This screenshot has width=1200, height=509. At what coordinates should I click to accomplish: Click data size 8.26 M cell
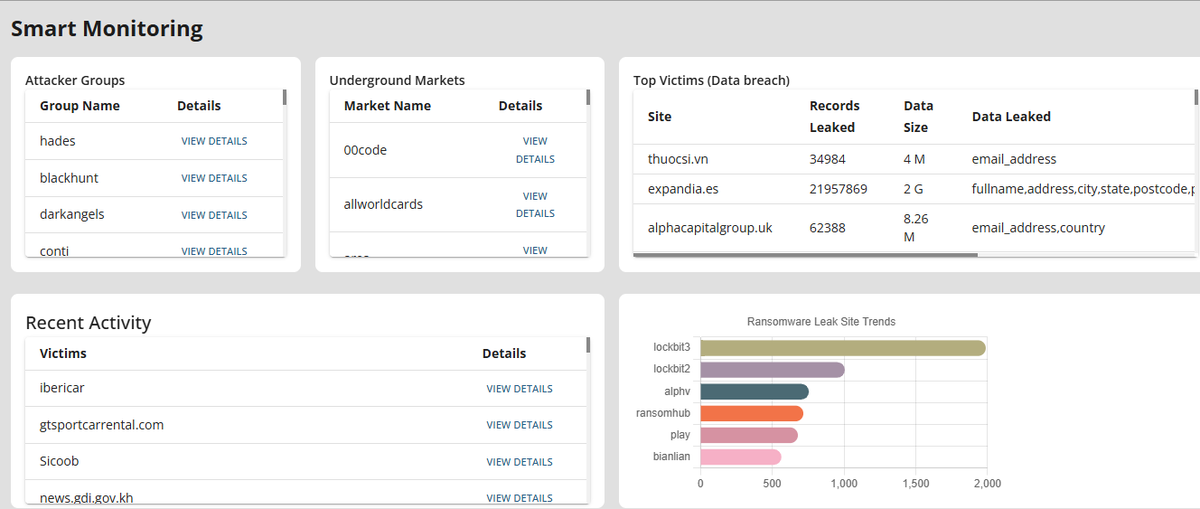916,228
